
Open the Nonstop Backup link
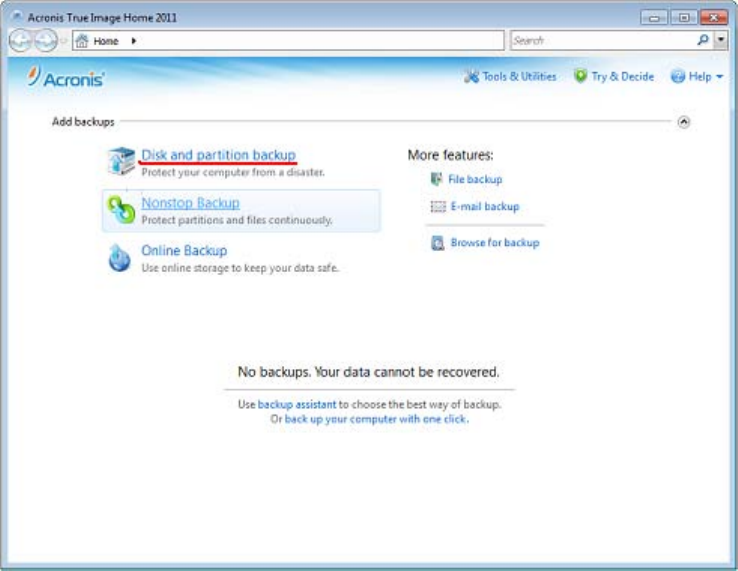point(190,203)
